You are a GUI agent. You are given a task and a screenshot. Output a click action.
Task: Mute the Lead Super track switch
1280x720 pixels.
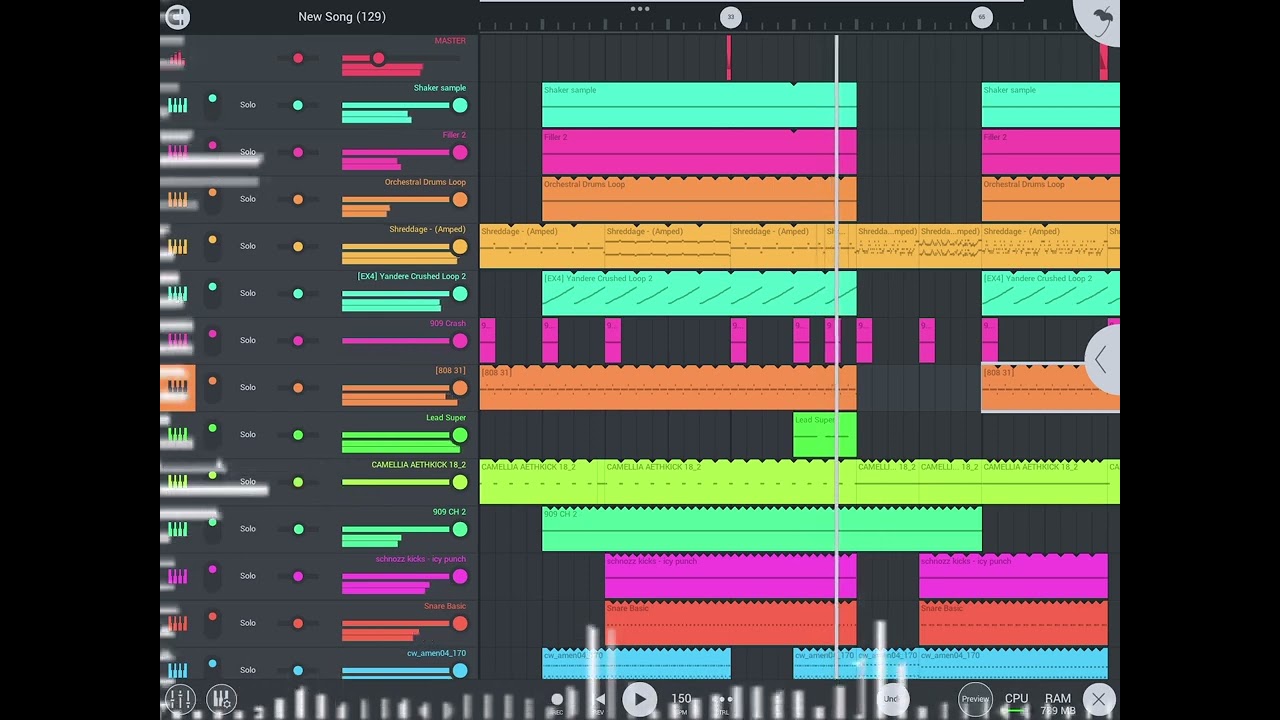point(212,434)
